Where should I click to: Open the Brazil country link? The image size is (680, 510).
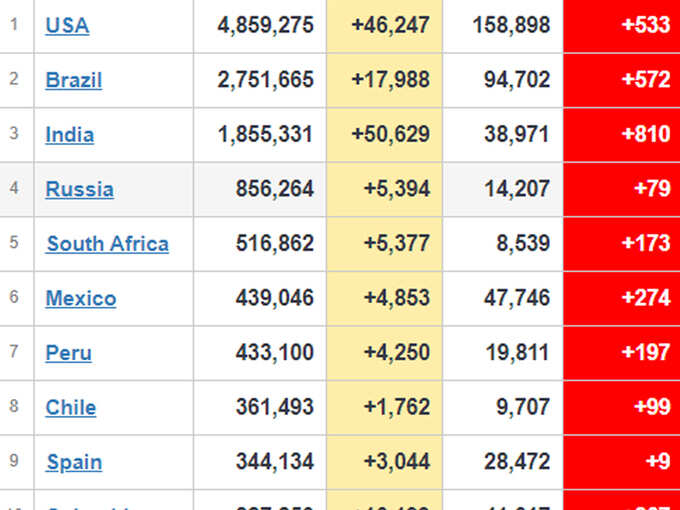[74, 80]
